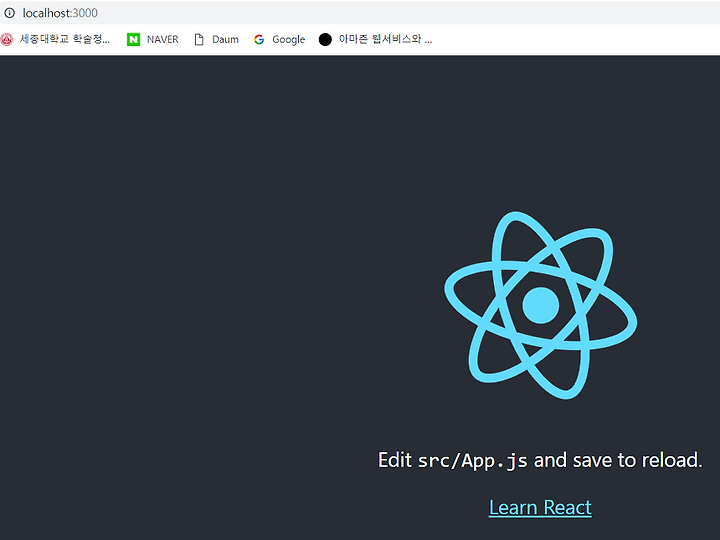Click the Daum page bookmark icon
Image resolution: width=720 pixels, height=540 pixels.
(x=199, y=39)
